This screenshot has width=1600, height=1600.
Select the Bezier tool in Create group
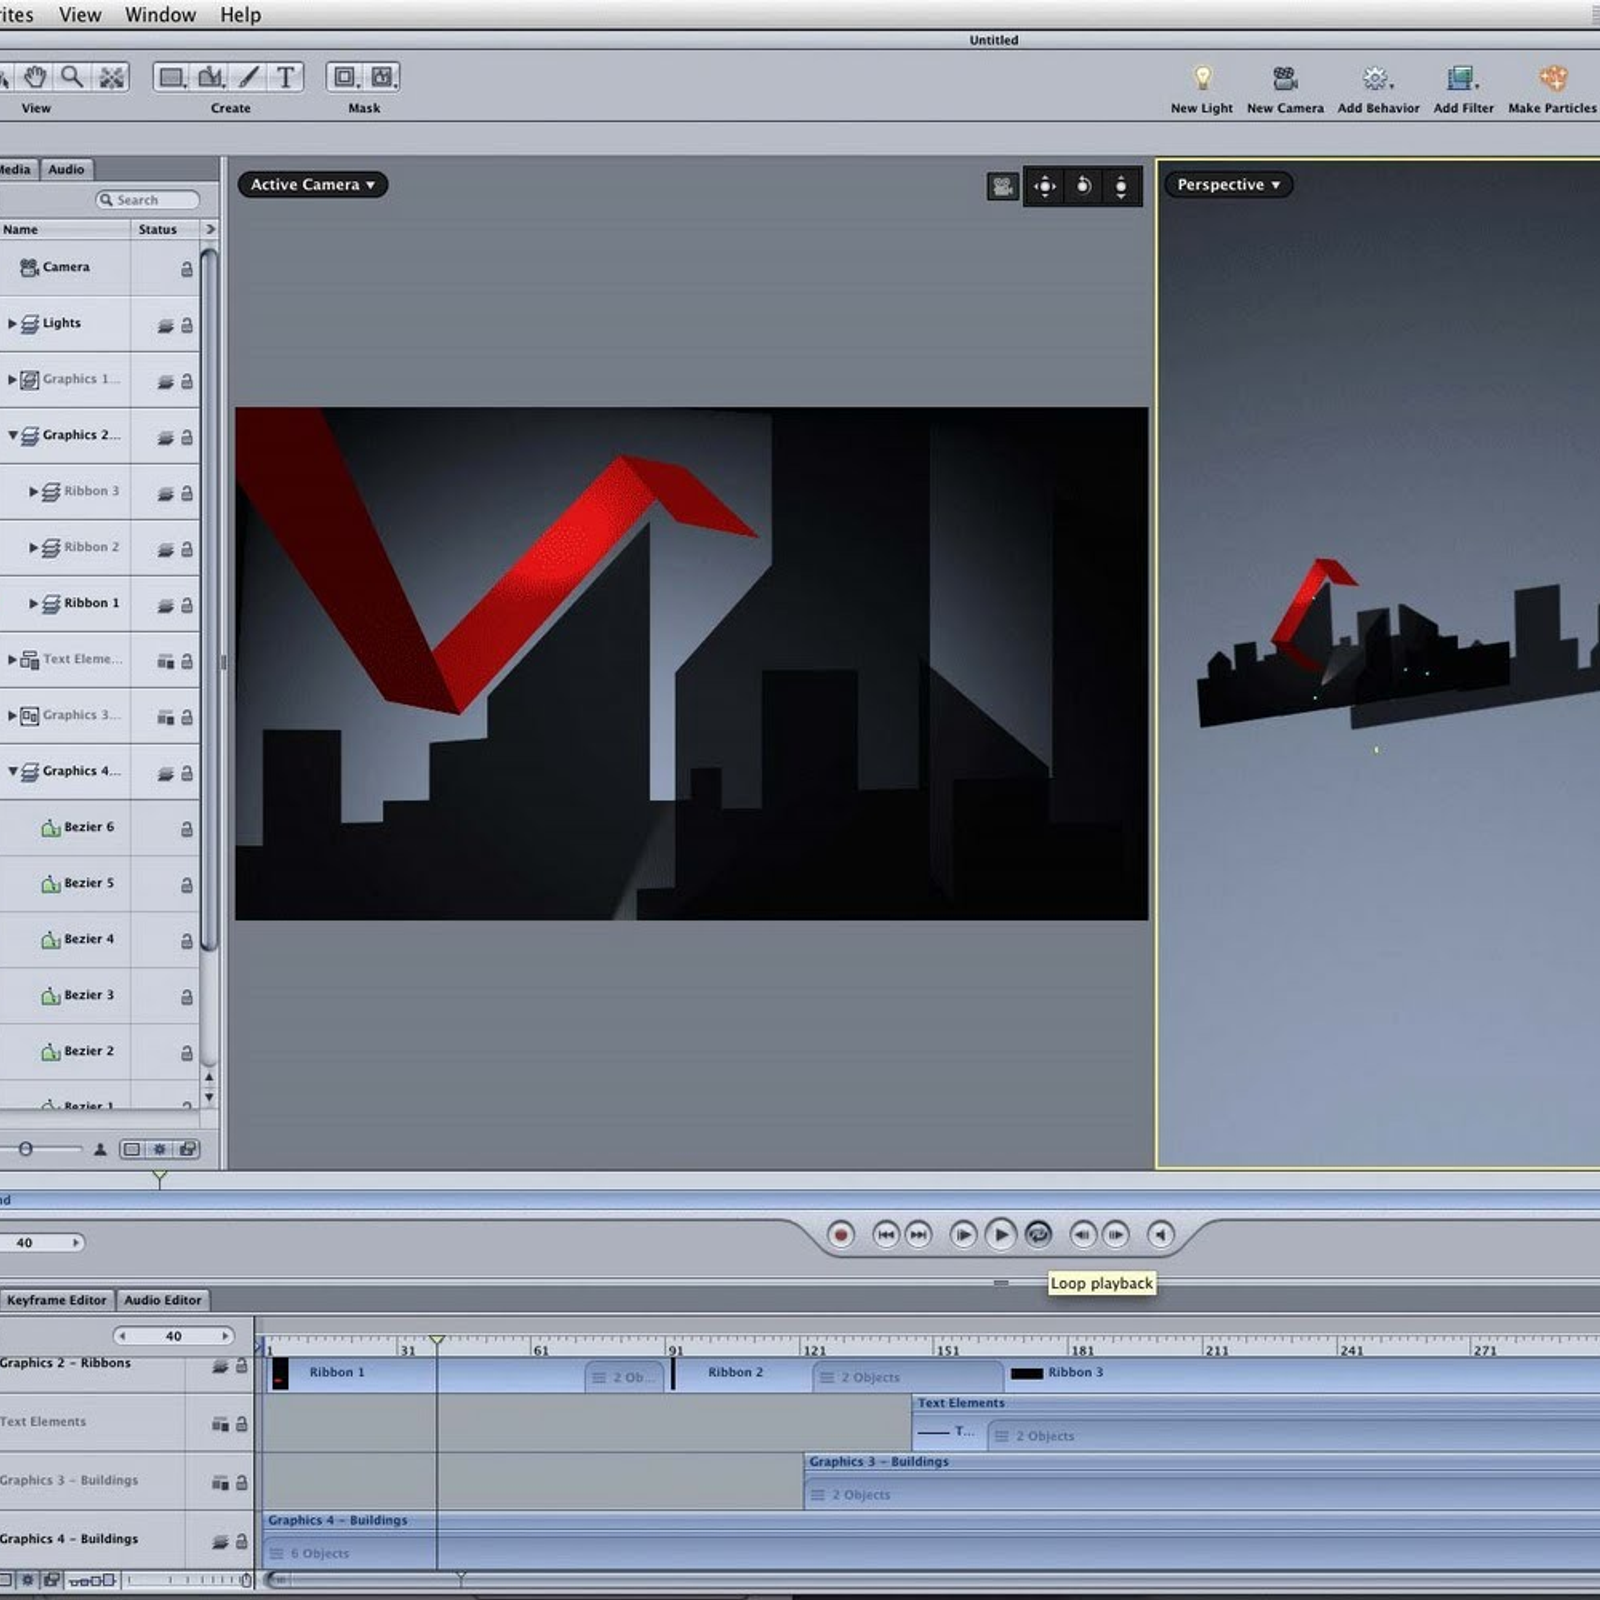click(x=211, y=77)
